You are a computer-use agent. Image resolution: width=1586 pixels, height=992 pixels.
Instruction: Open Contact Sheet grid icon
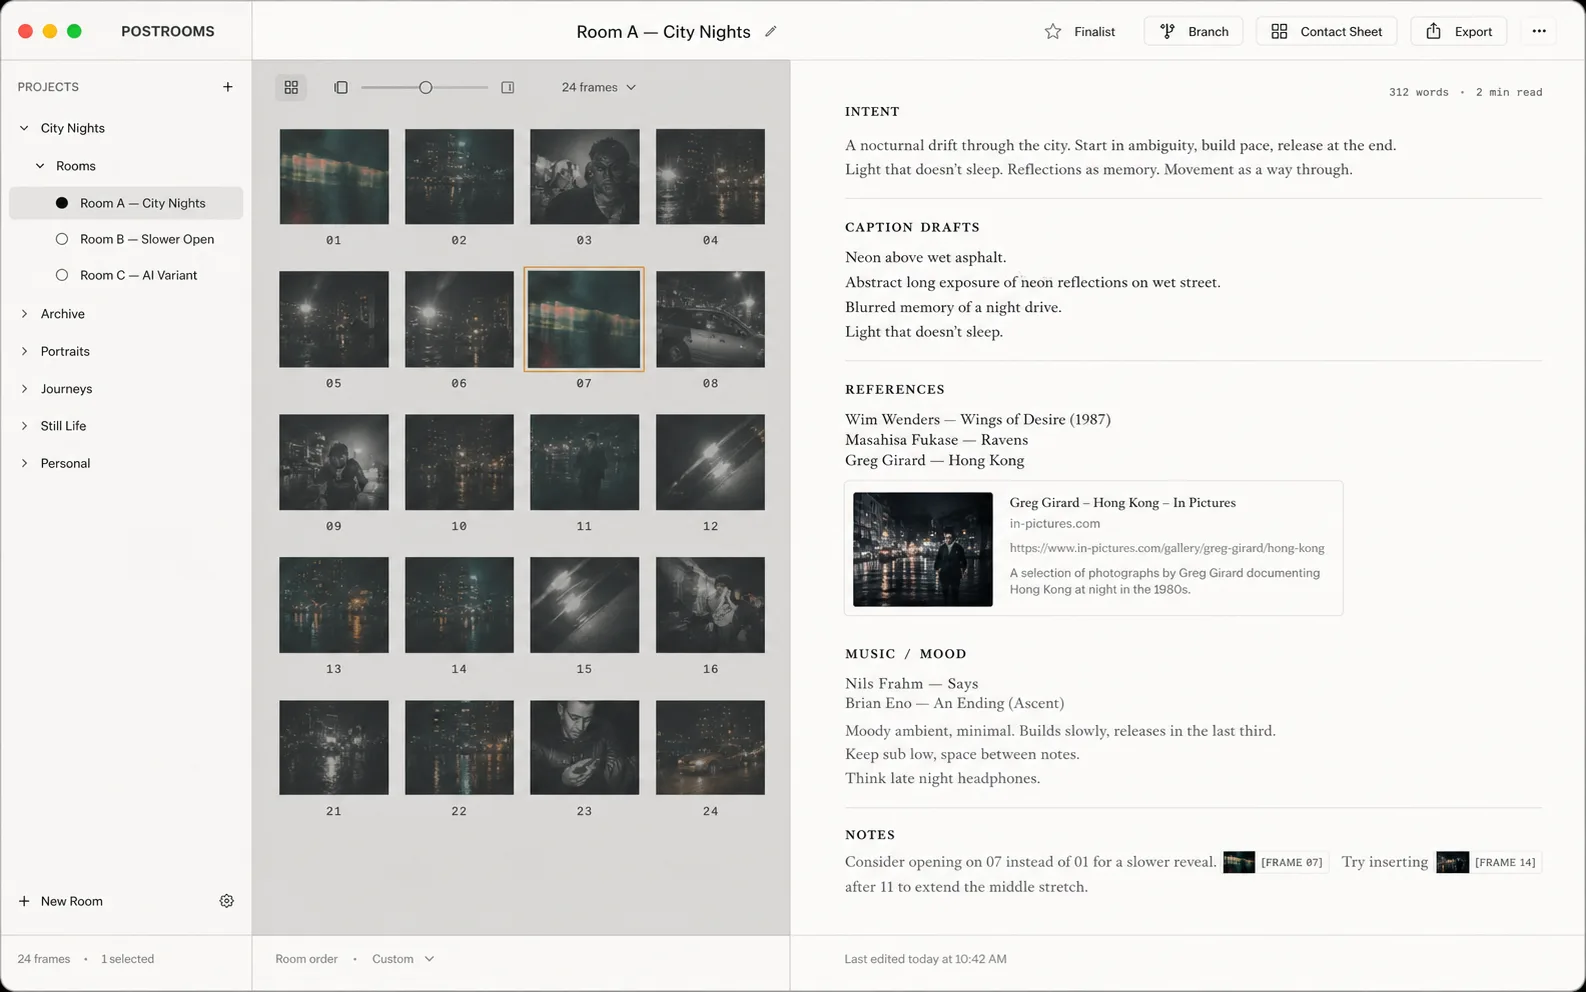pos(1279,31)
